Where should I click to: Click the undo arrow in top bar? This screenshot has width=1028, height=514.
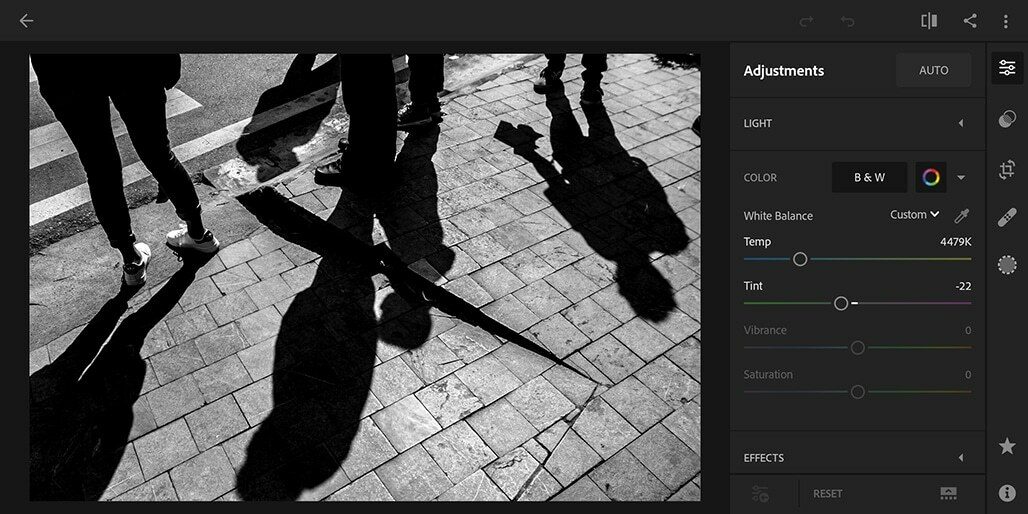pos(848,21)
